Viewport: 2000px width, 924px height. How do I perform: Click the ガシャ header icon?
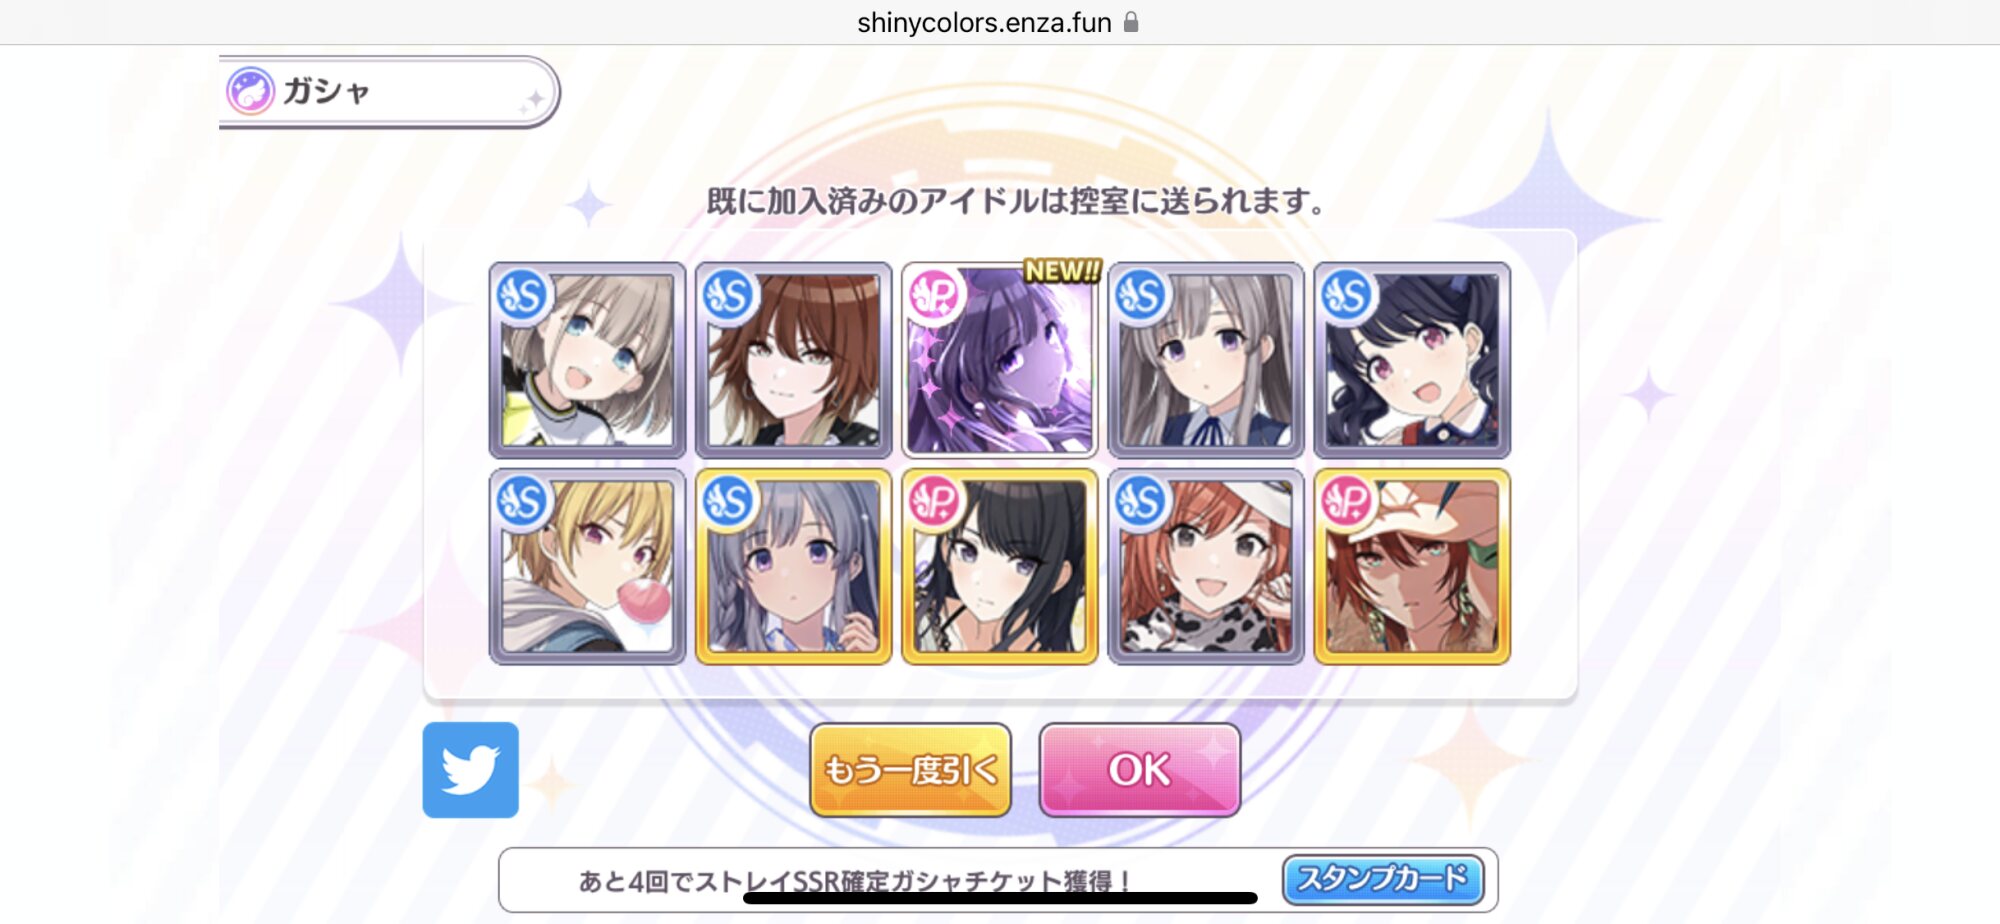click(x=250, y=91)
